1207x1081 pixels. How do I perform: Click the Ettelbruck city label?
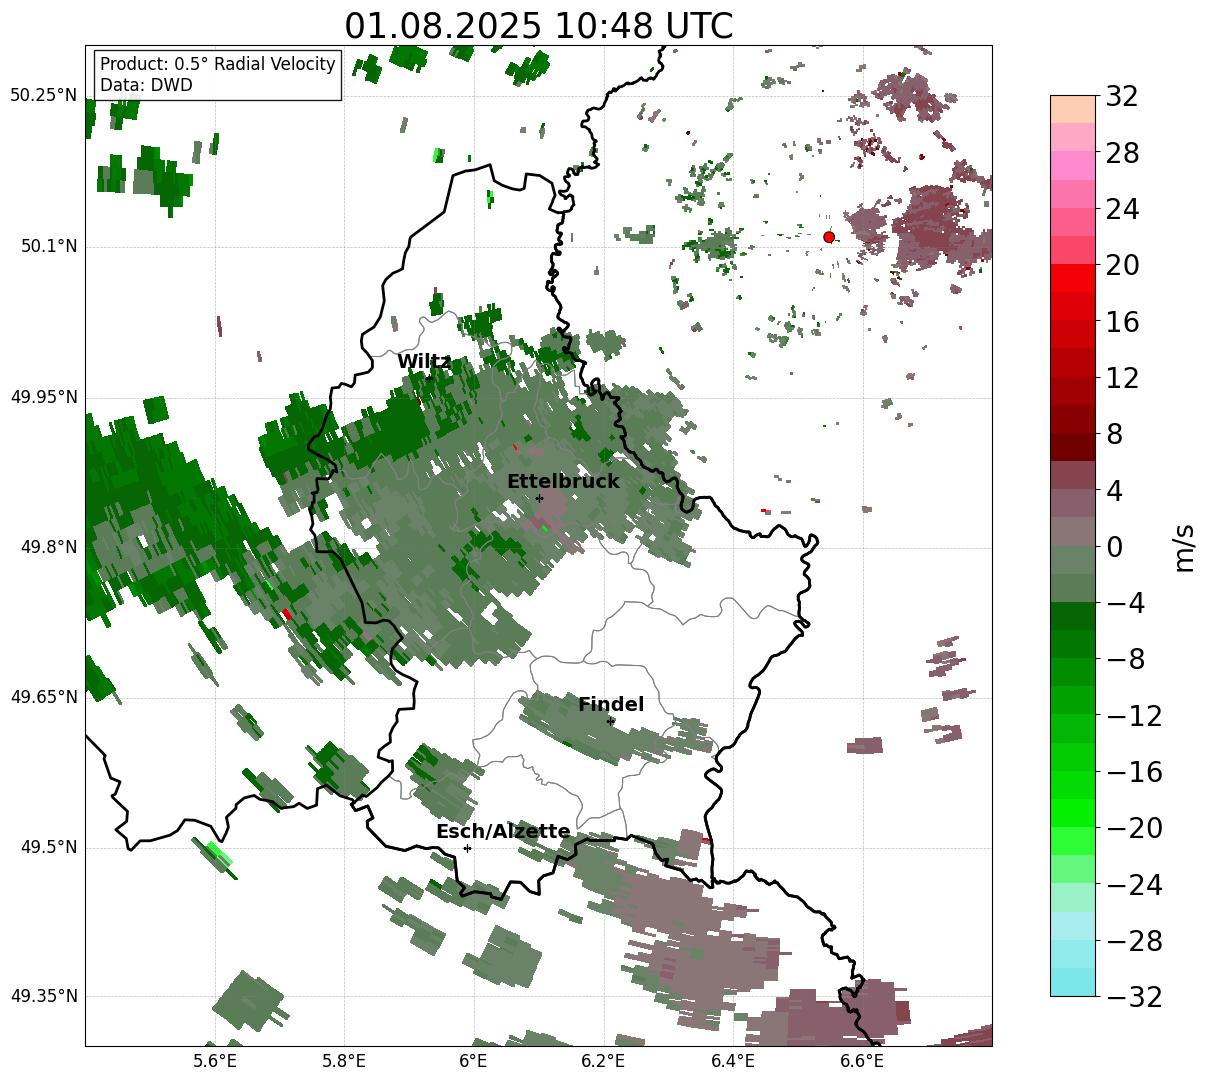pos(563,482)
